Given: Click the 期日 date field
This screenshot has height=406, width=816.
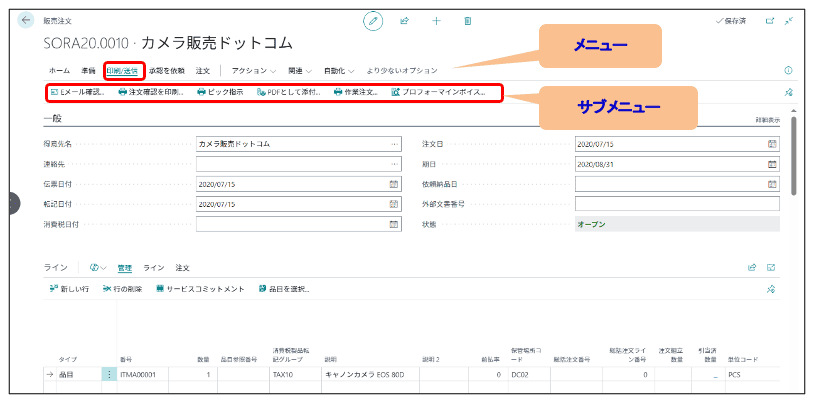Looking at the screenshot, I should (677, 164).
